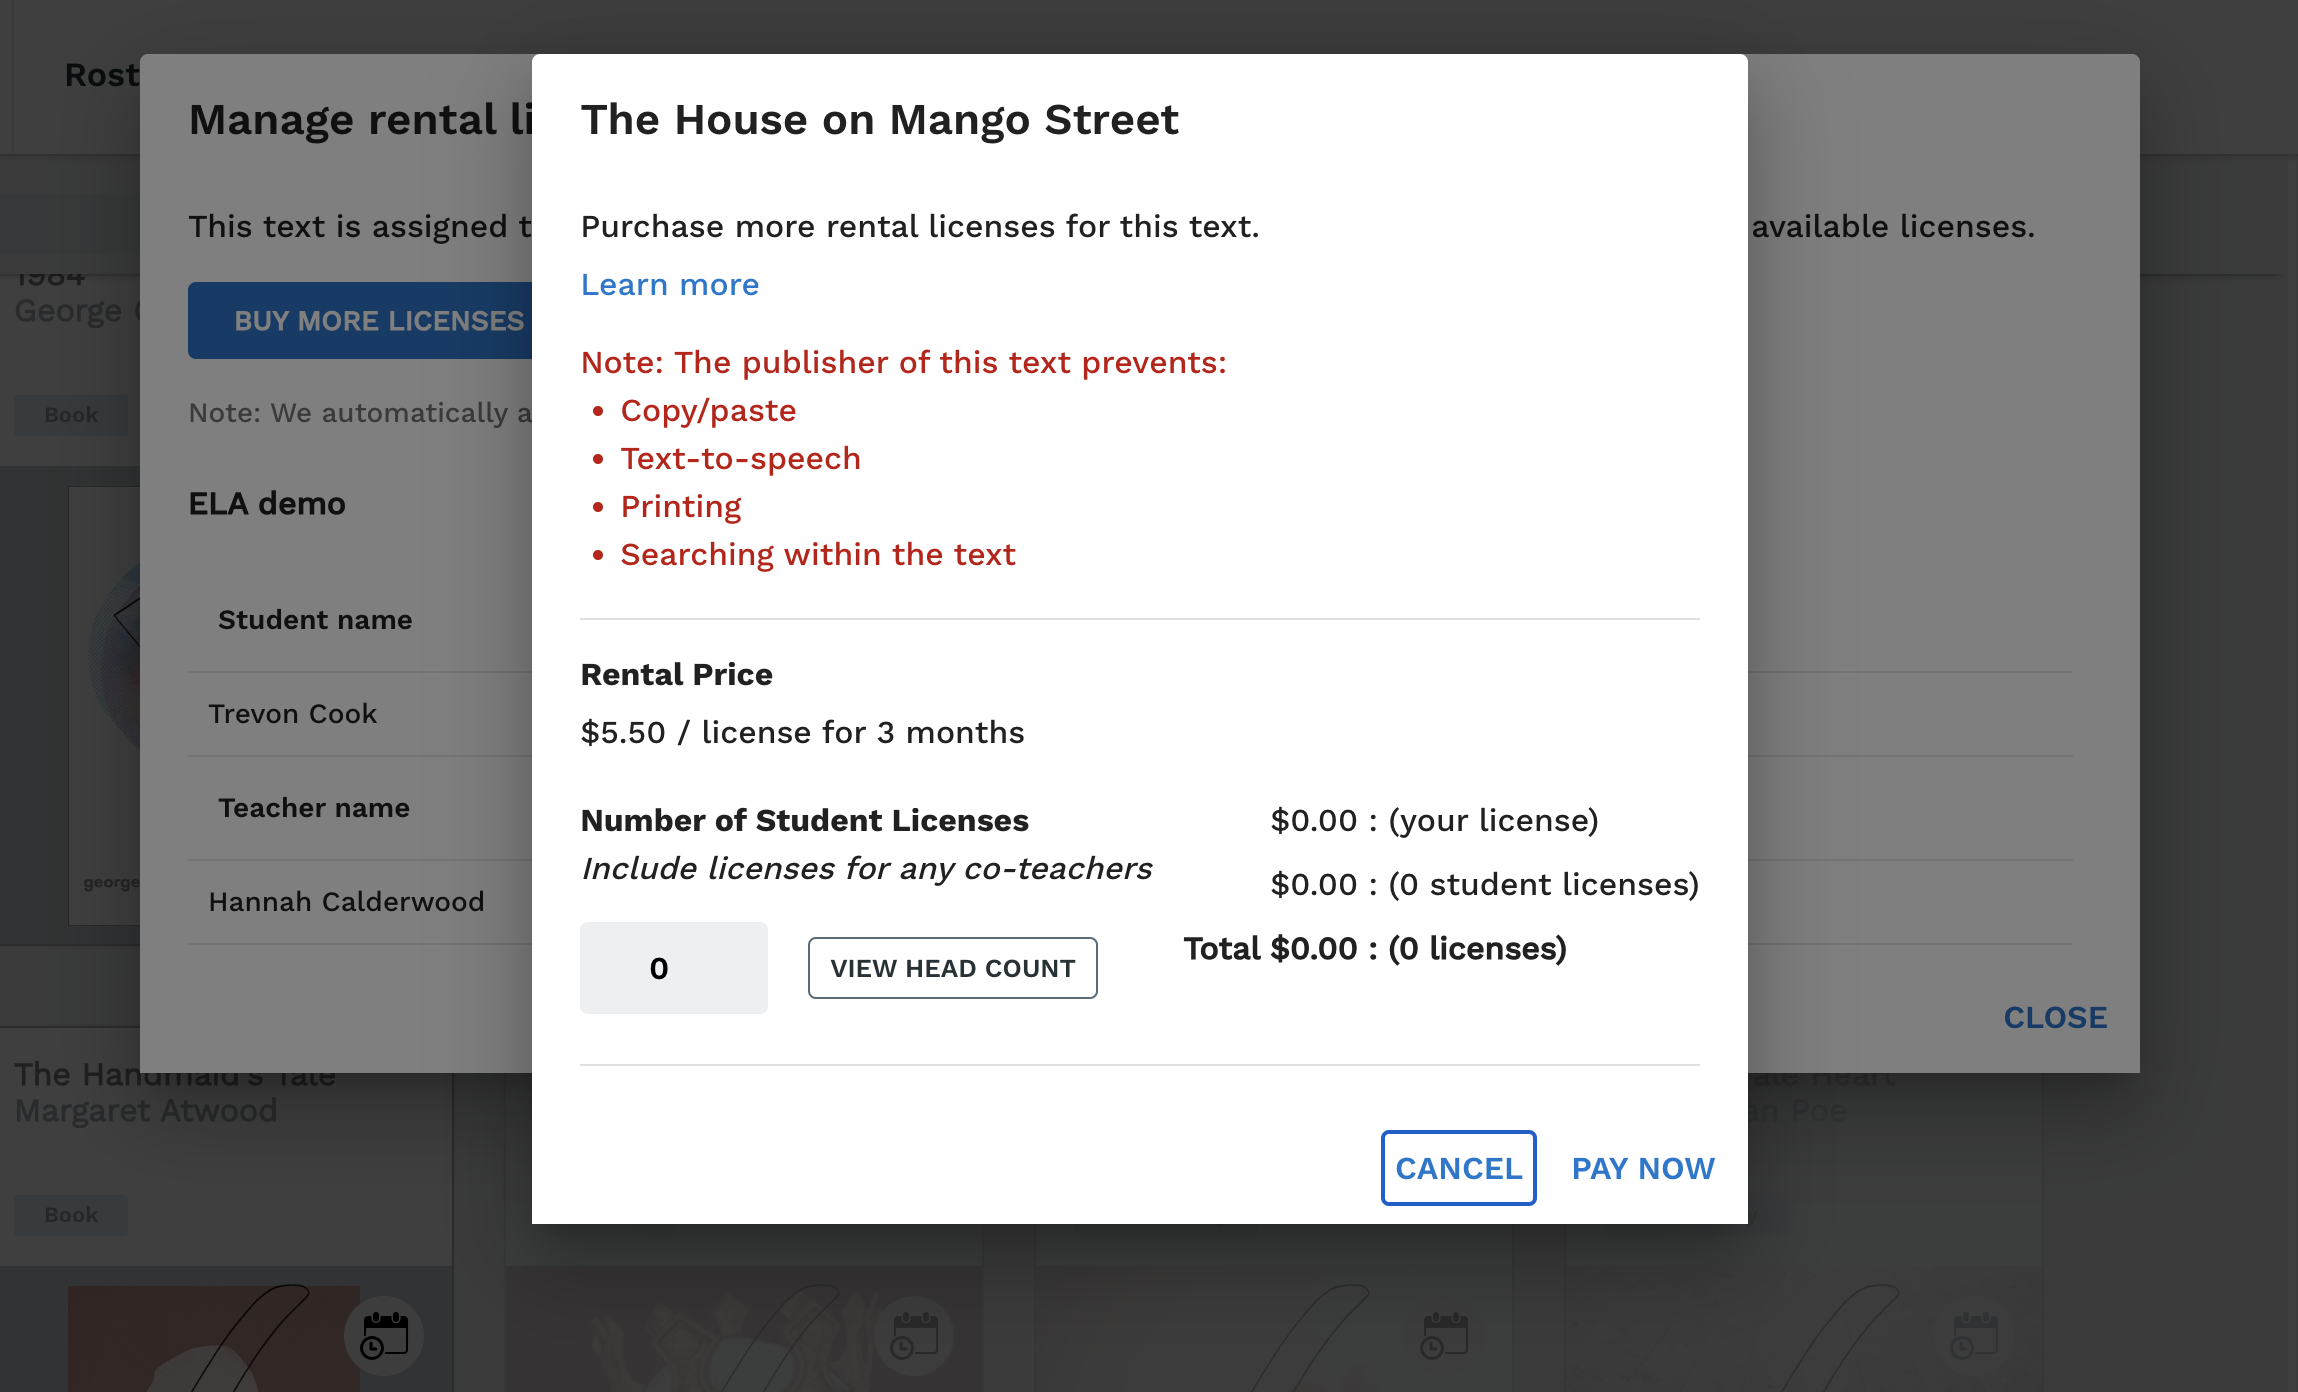Click calendar clock icon on second book card
The image size is (2298, 1392).
coord(914,1336)
